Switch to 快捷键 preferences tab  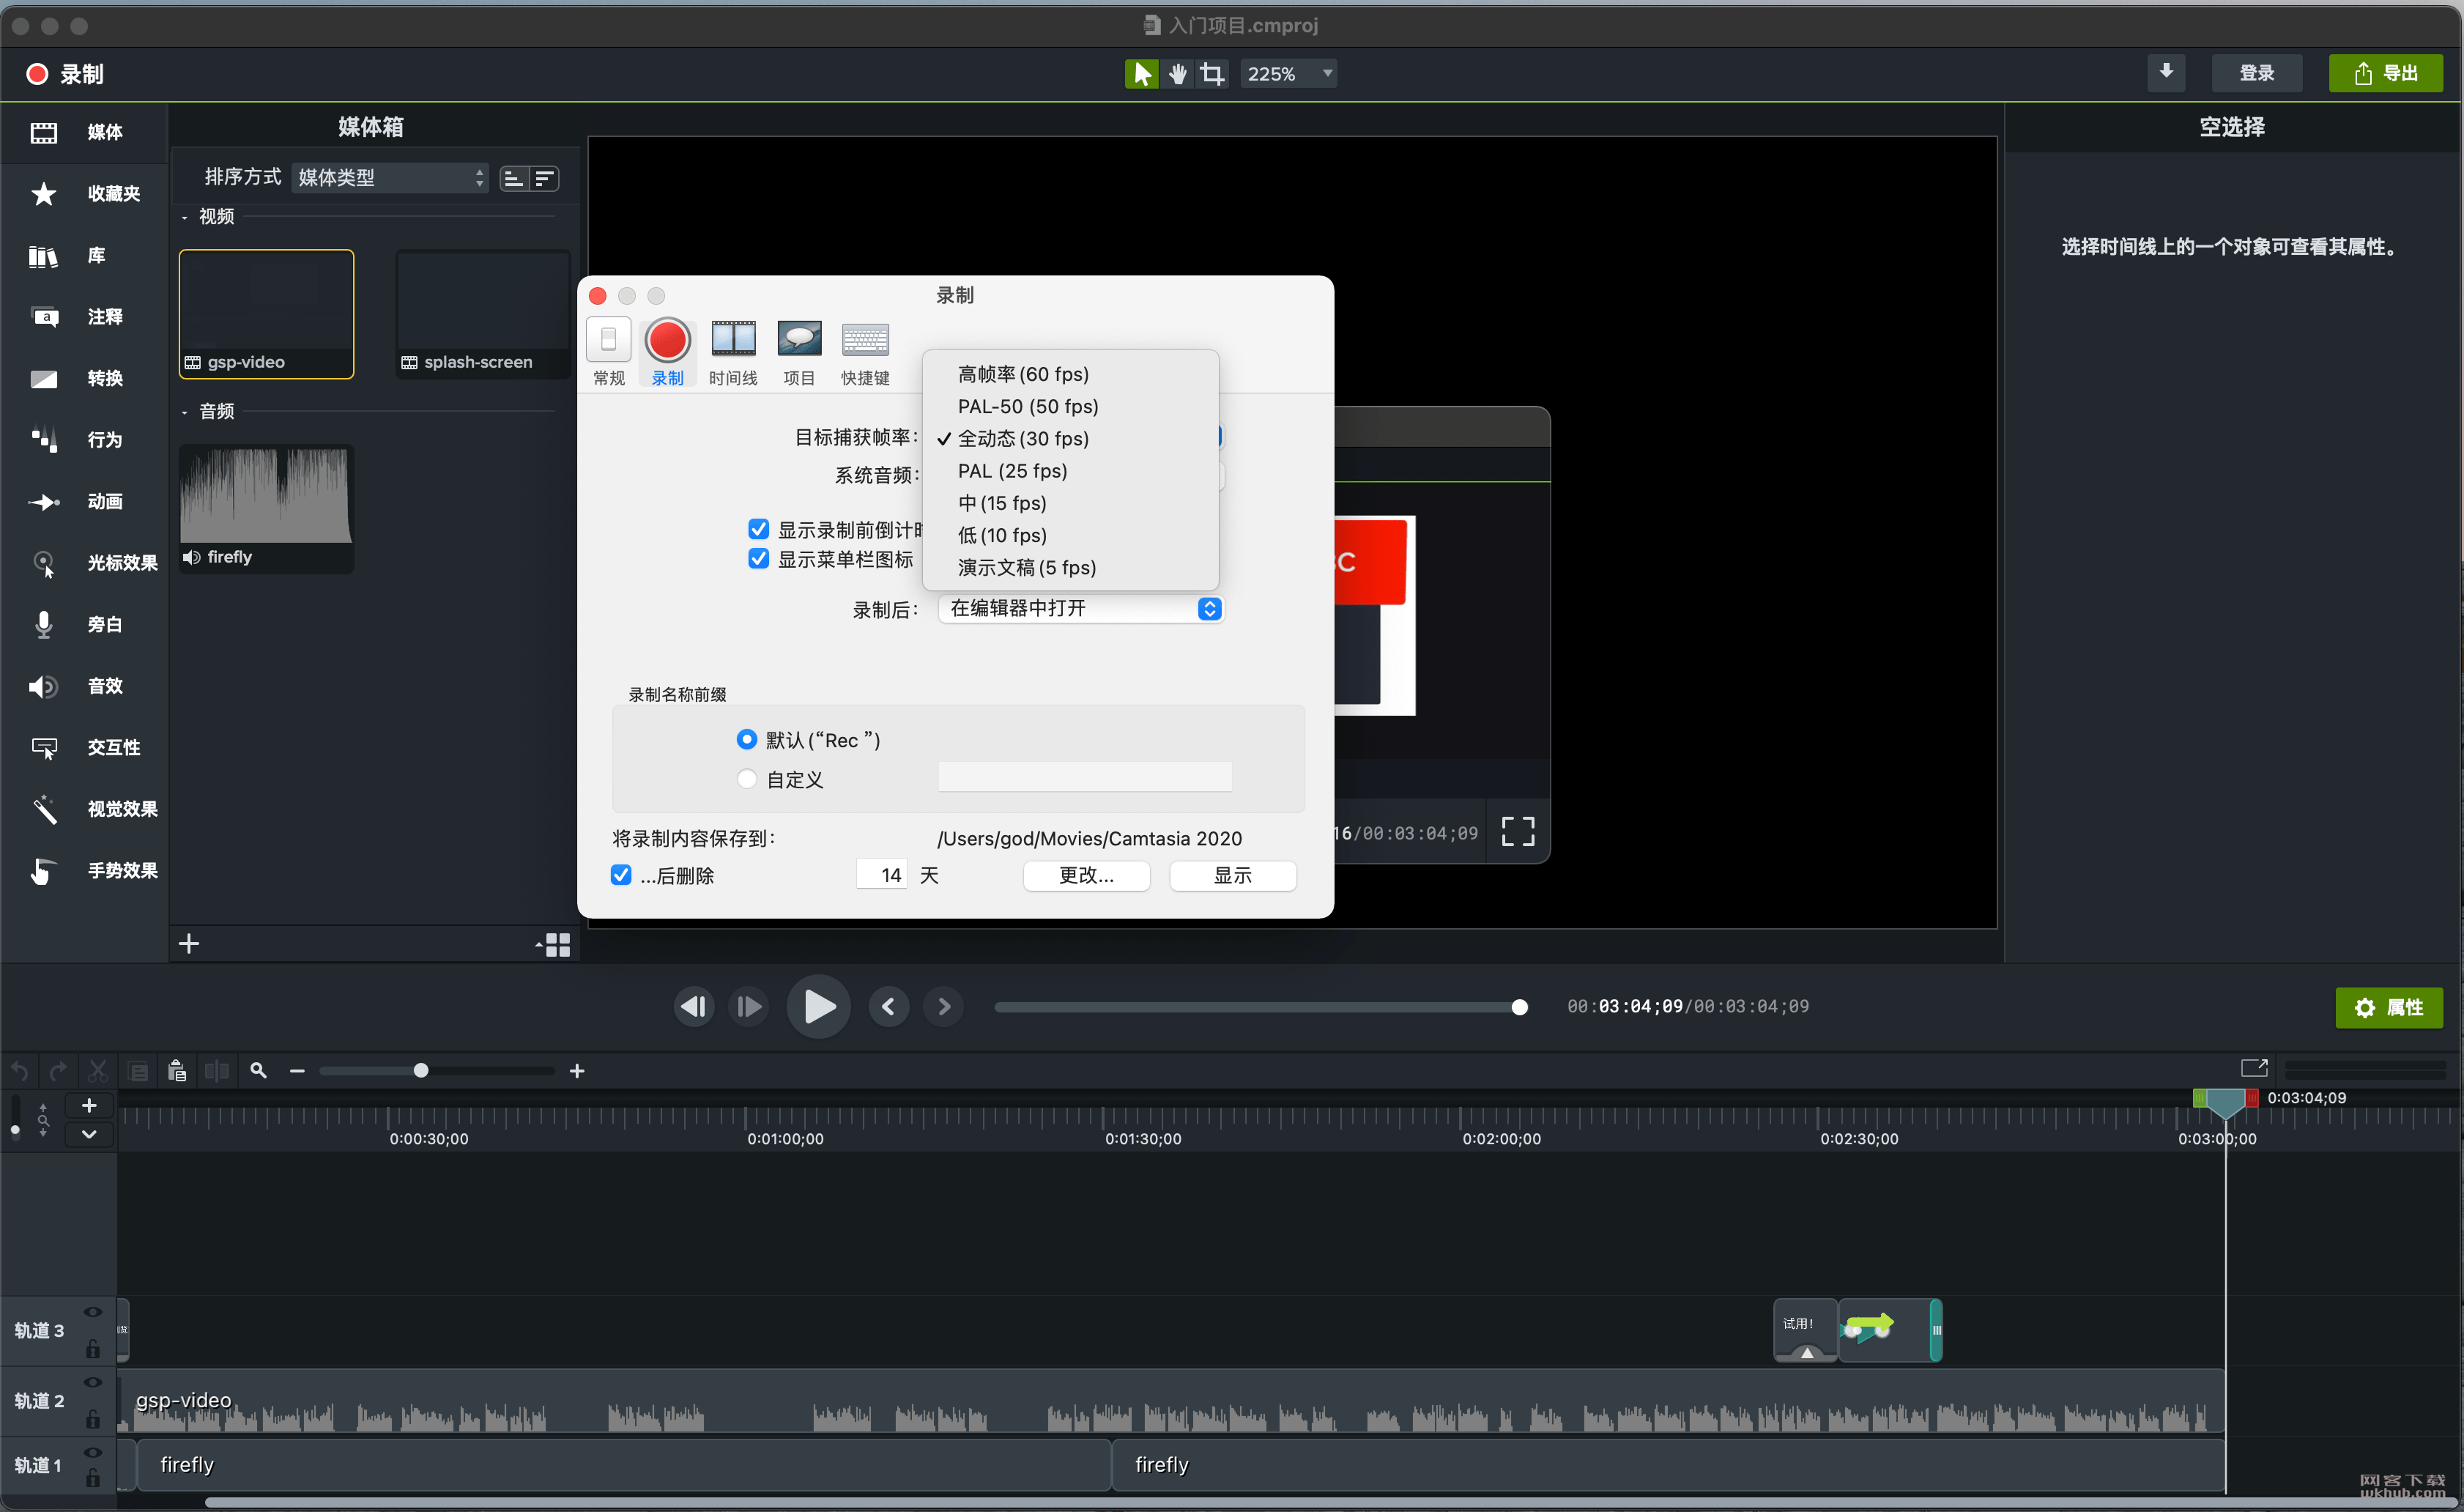point(865,352)
